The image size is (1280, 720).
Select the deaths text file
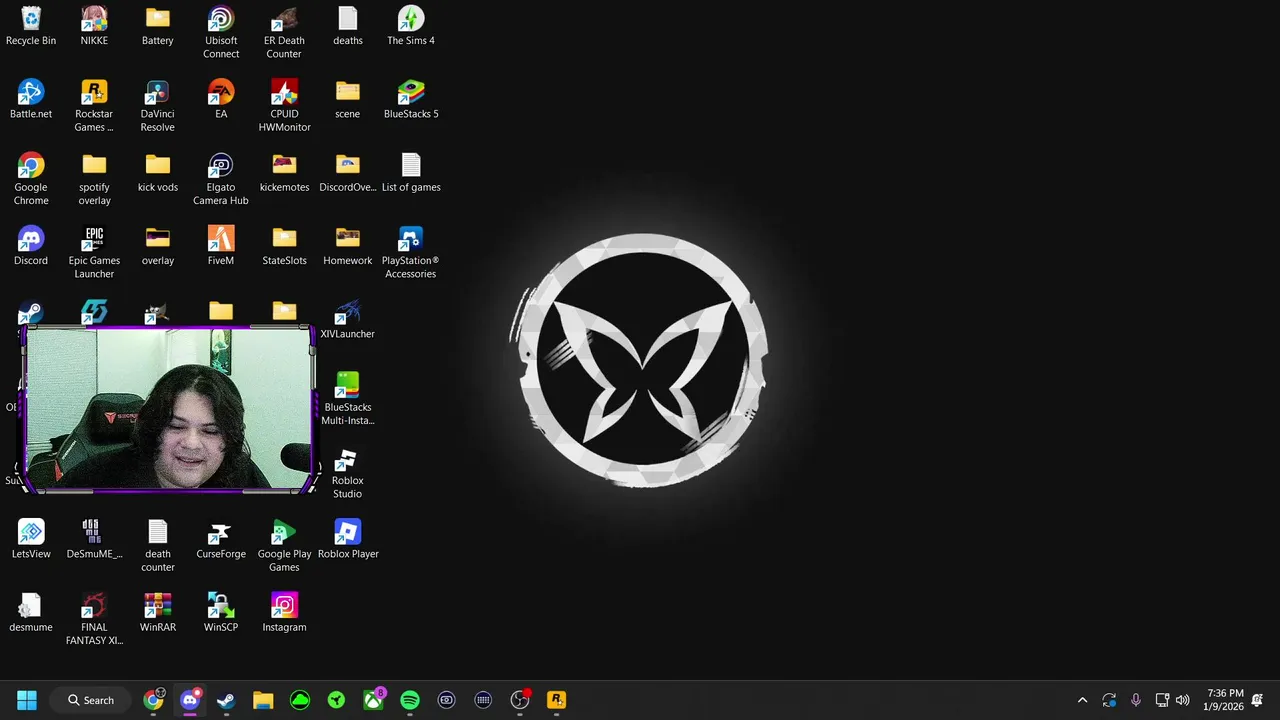(348, 26)
